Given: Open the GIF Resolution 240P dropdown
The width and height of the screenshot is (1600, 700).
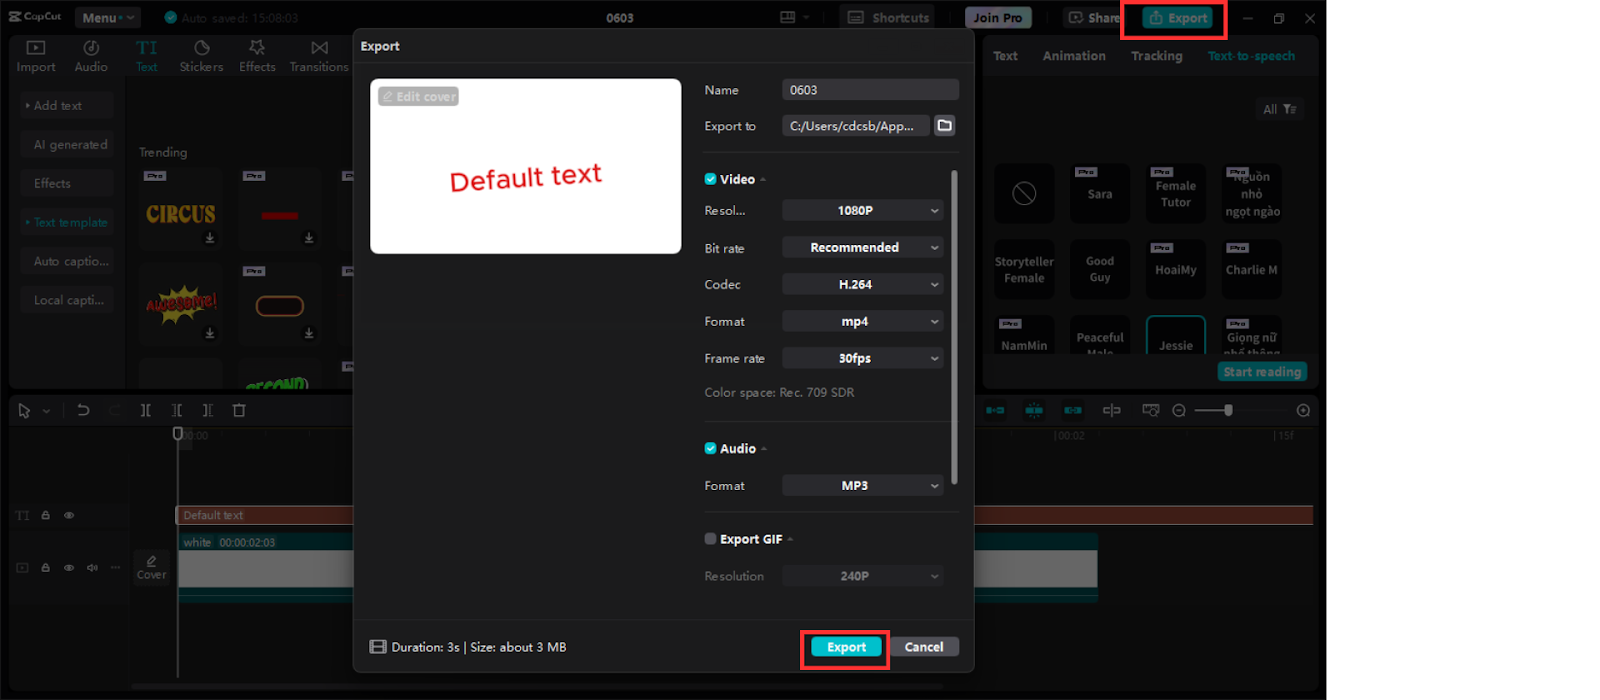Looking at the screenshot, I should tap(862, 576).
